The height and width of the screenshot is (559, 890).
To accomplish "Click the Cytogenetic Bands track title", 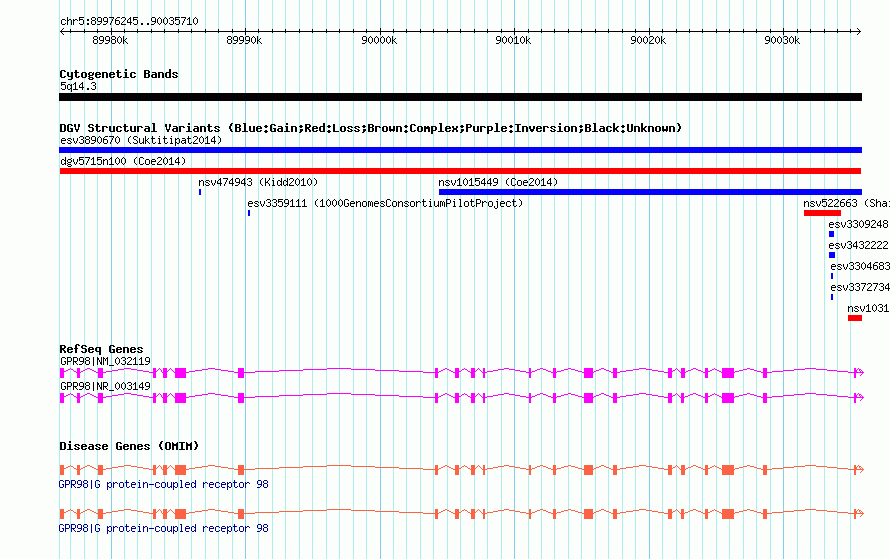I will pyautogui.click(x=119, y=74).
